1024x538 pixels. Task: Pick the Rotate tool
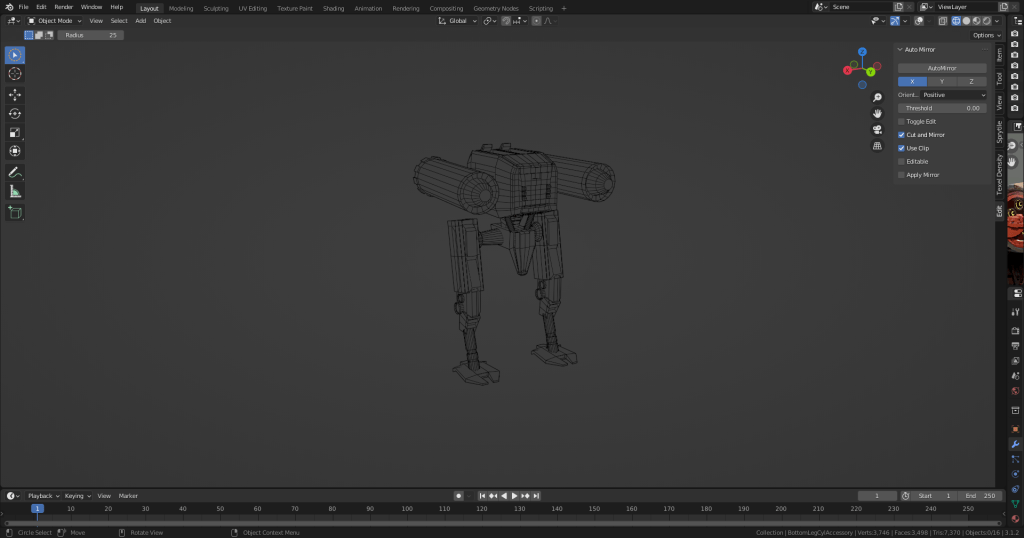point(15,114)
